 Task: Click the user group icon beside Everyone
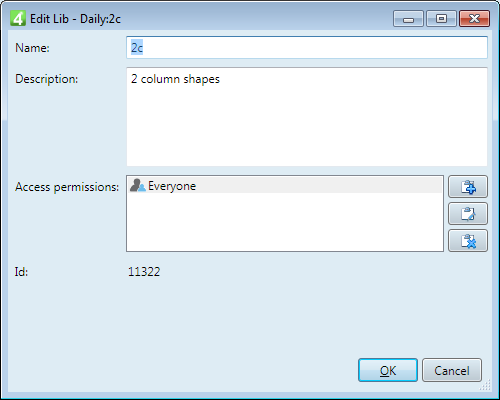pyautogui.click(x=137, y=185)
